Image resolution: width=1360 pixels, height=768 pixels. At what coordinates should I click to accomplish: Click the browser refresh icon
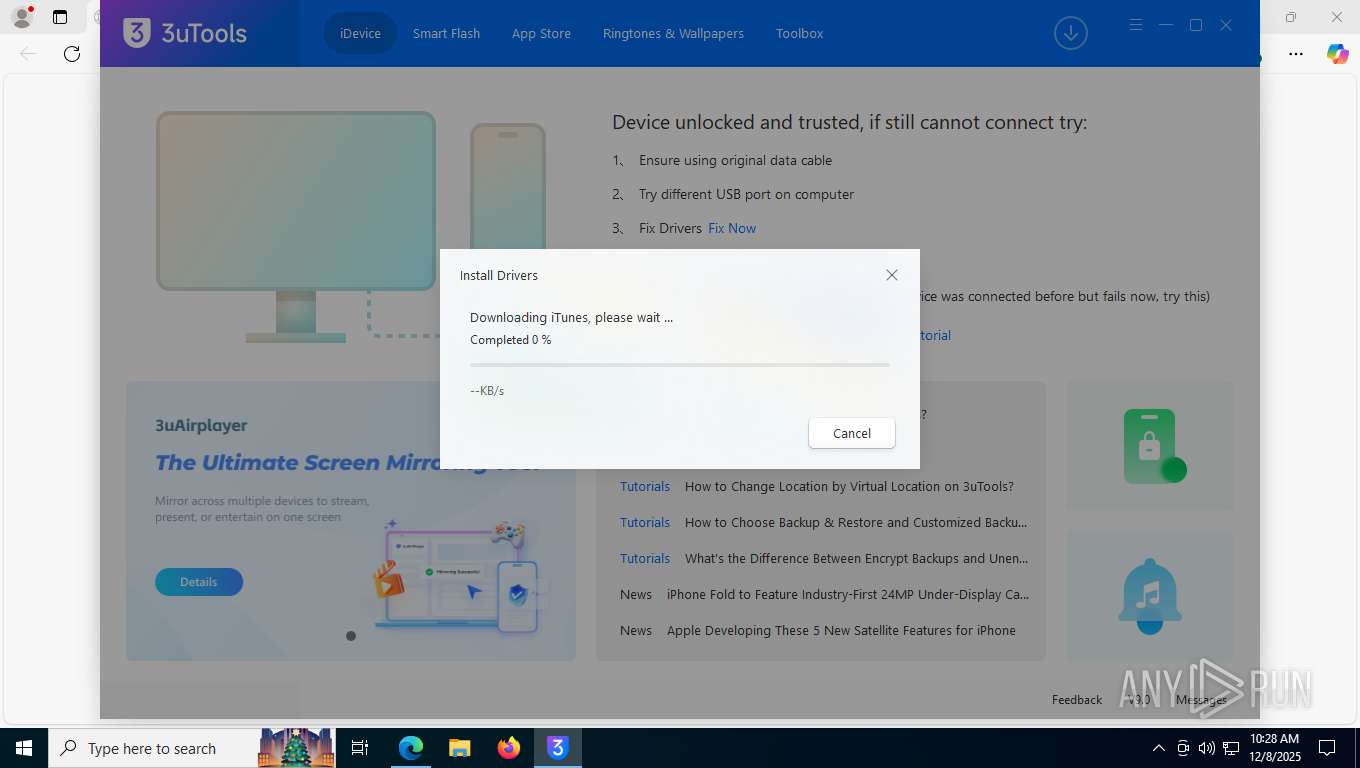tap(72, 54)
